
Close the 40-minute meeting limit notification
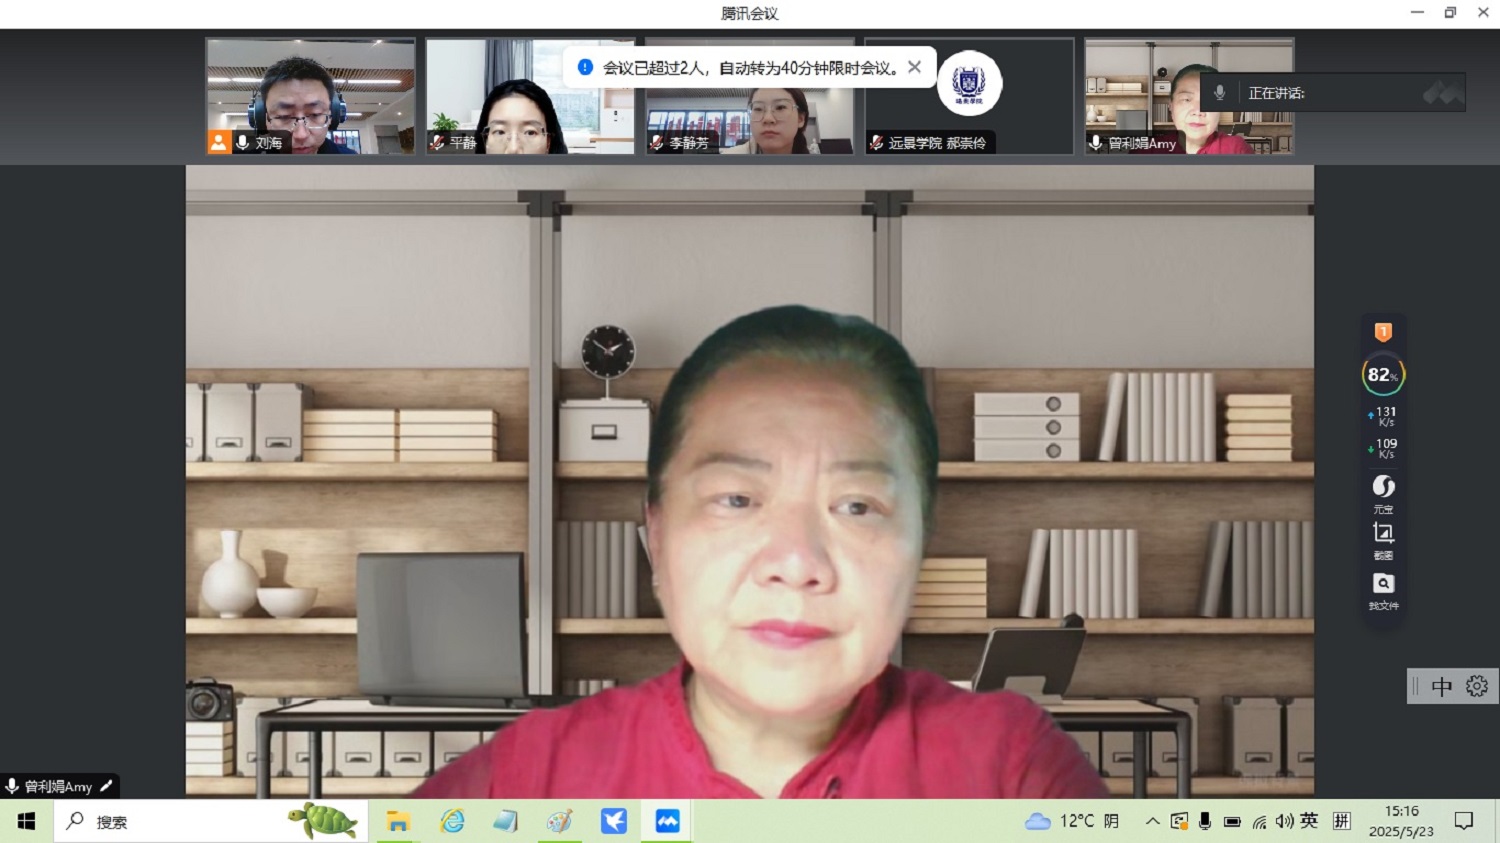point(914,67)
